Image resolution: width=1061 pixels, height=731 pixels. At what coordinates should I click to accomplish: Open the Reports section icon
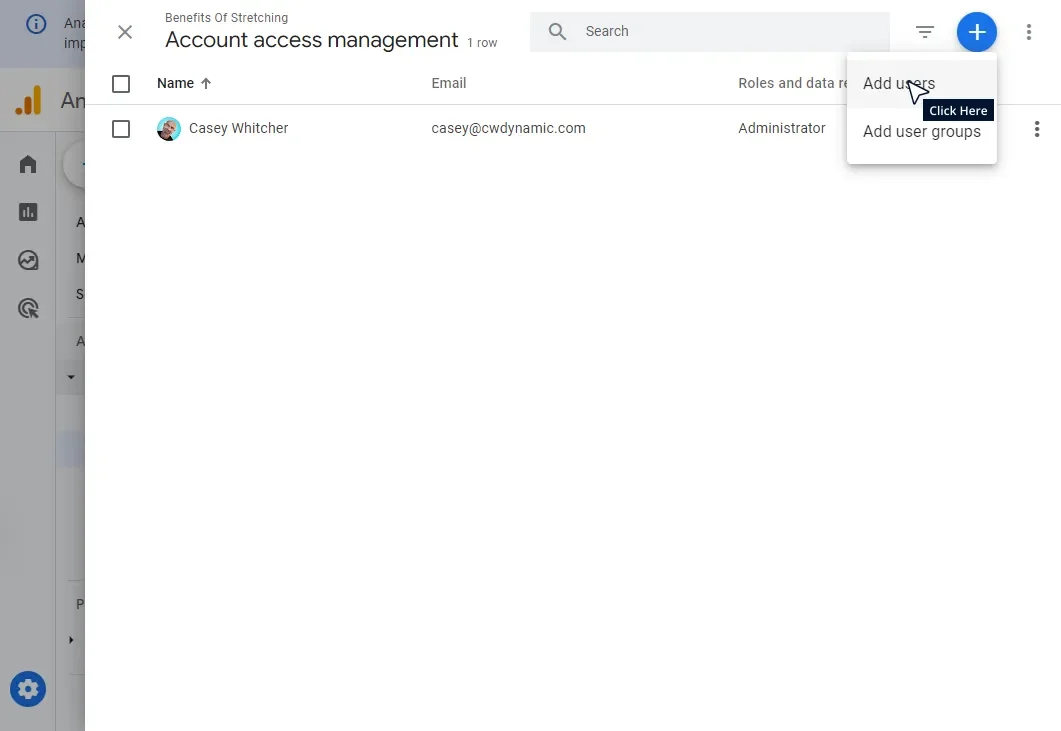tap(27, 212)
